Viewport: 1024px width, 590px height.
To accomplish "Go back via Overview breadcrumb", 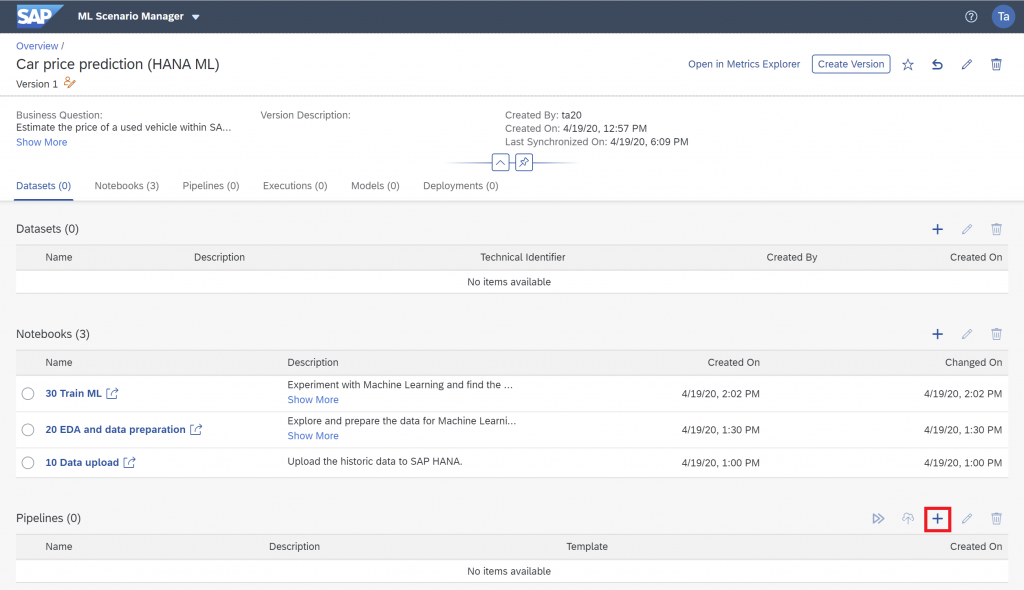I will (37, 46).
